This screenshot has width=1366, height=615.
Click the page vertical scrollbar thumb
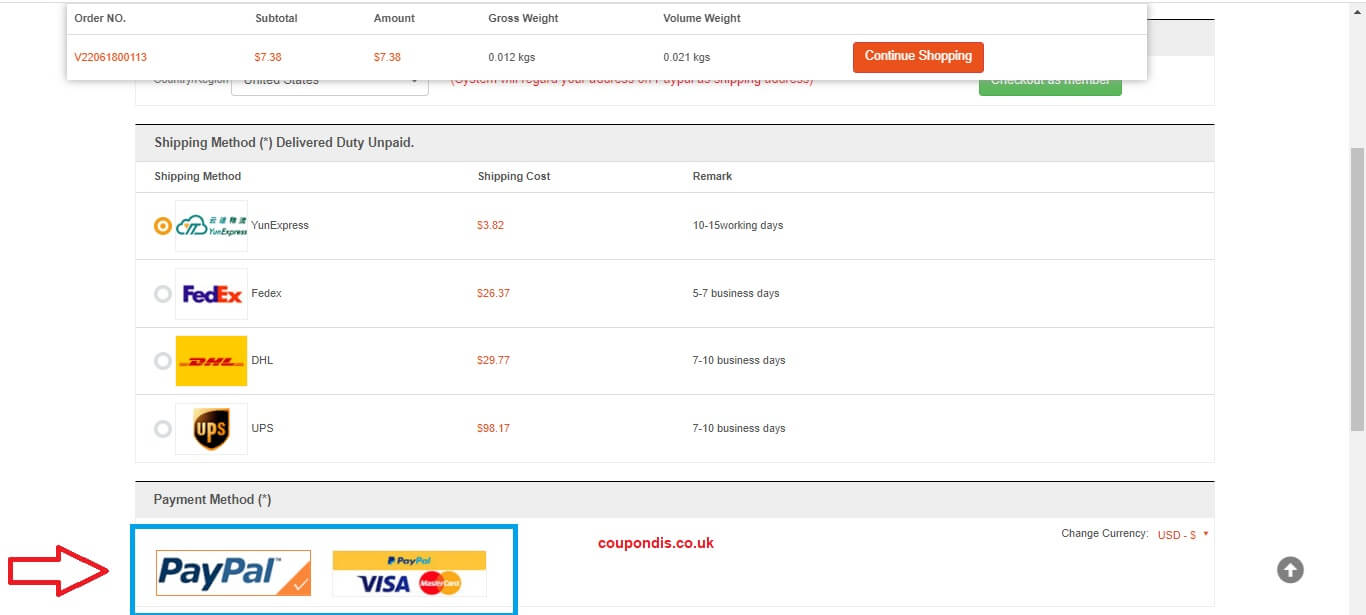click(x=1357, y=290)
